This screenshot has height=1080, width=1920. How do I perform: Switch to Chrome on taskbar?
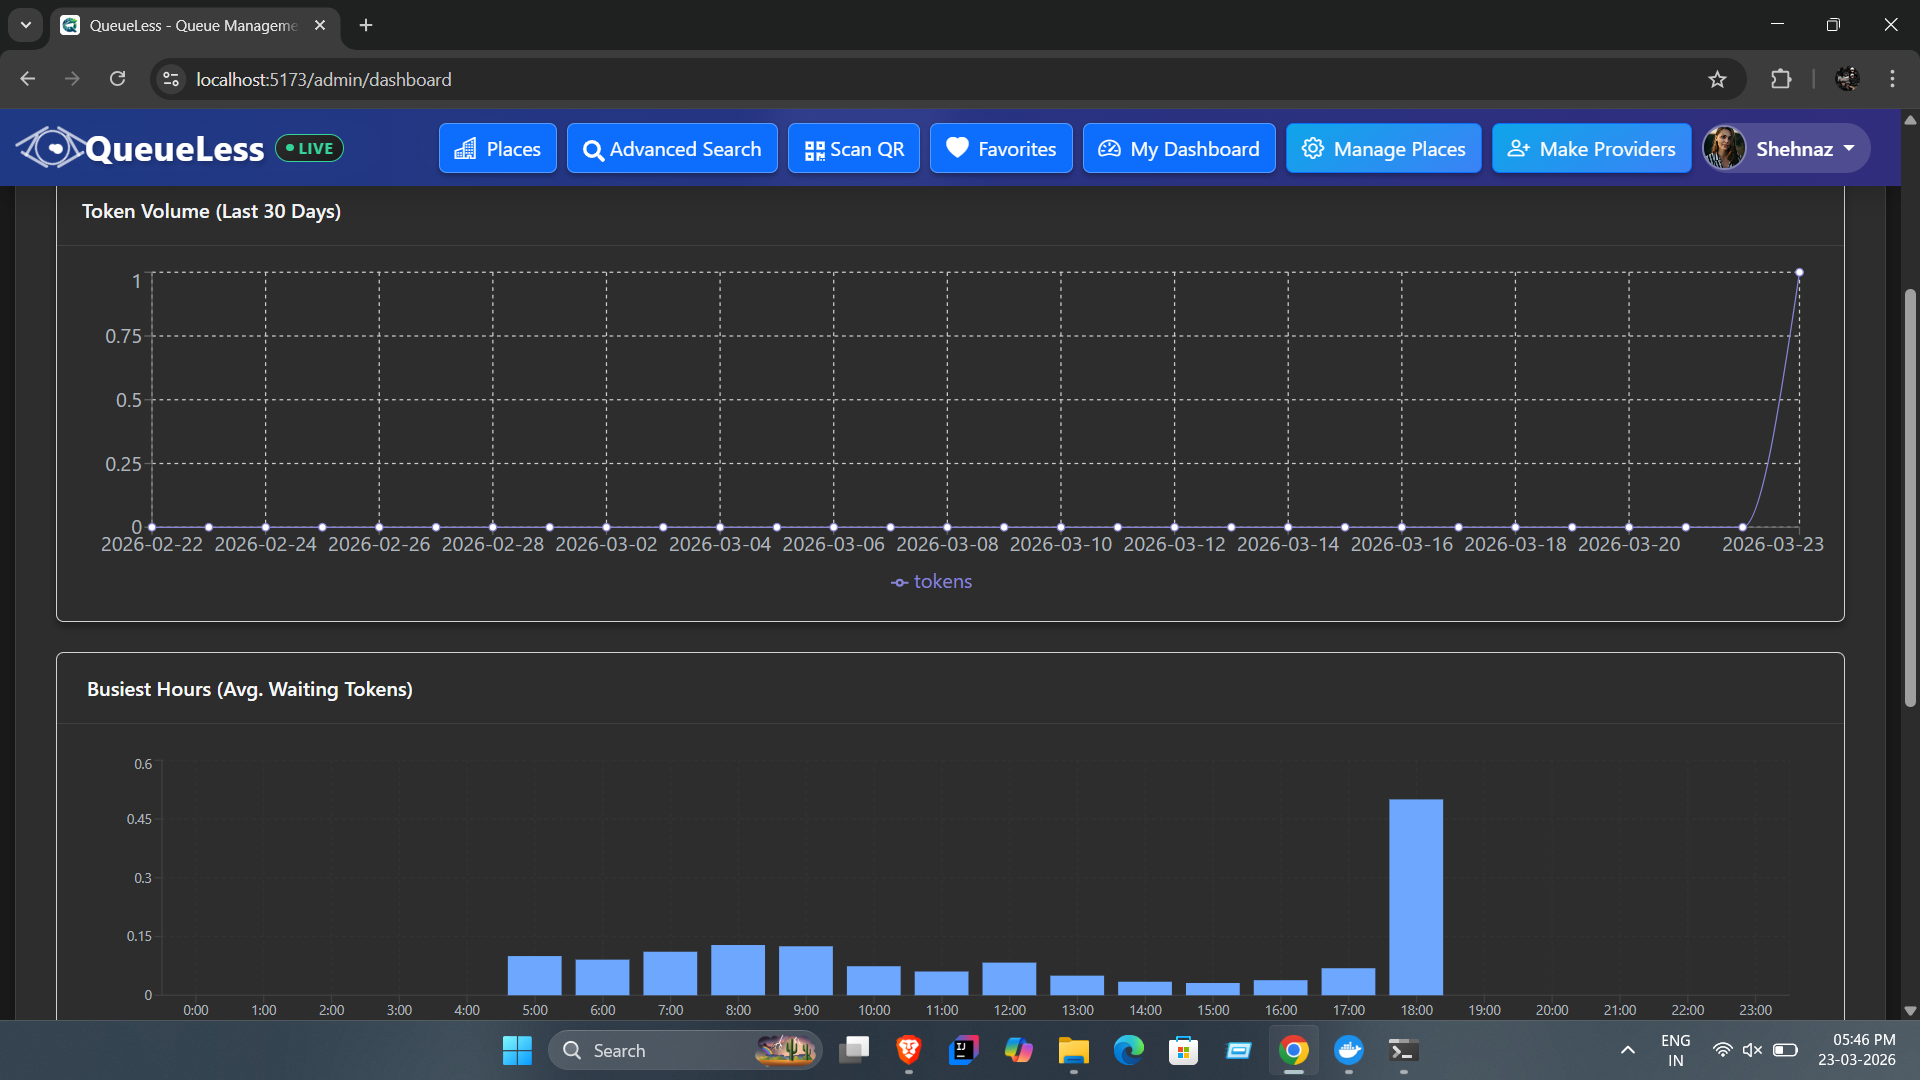click(x=1293, y=1050)
